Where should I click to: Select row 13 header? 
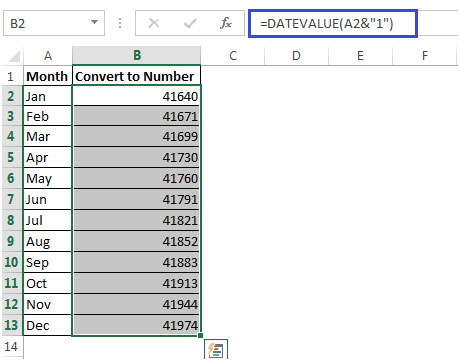[x=11, y=325]
